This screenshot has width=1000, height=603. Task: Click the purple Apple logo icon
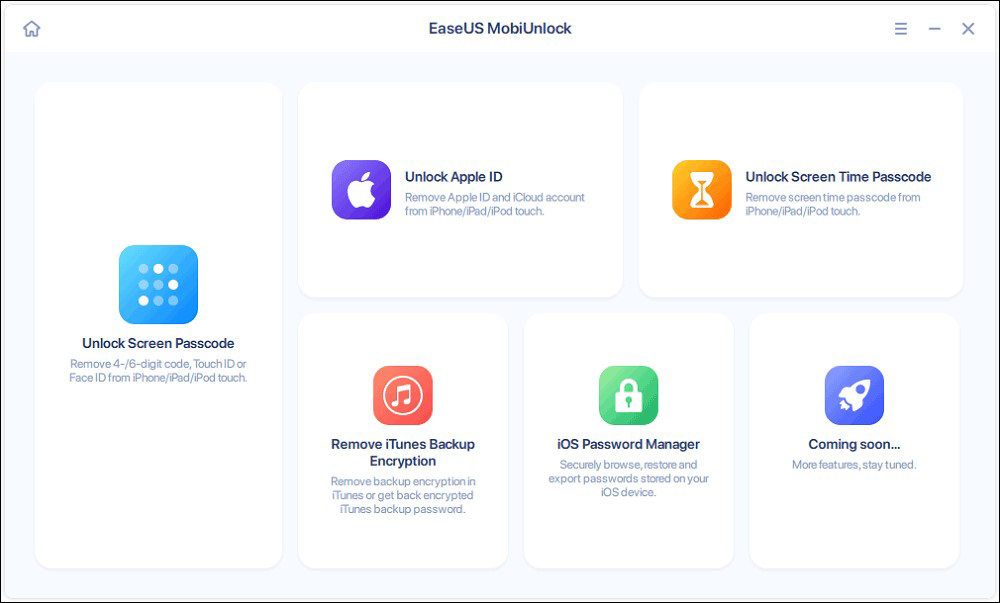[361, 189]
